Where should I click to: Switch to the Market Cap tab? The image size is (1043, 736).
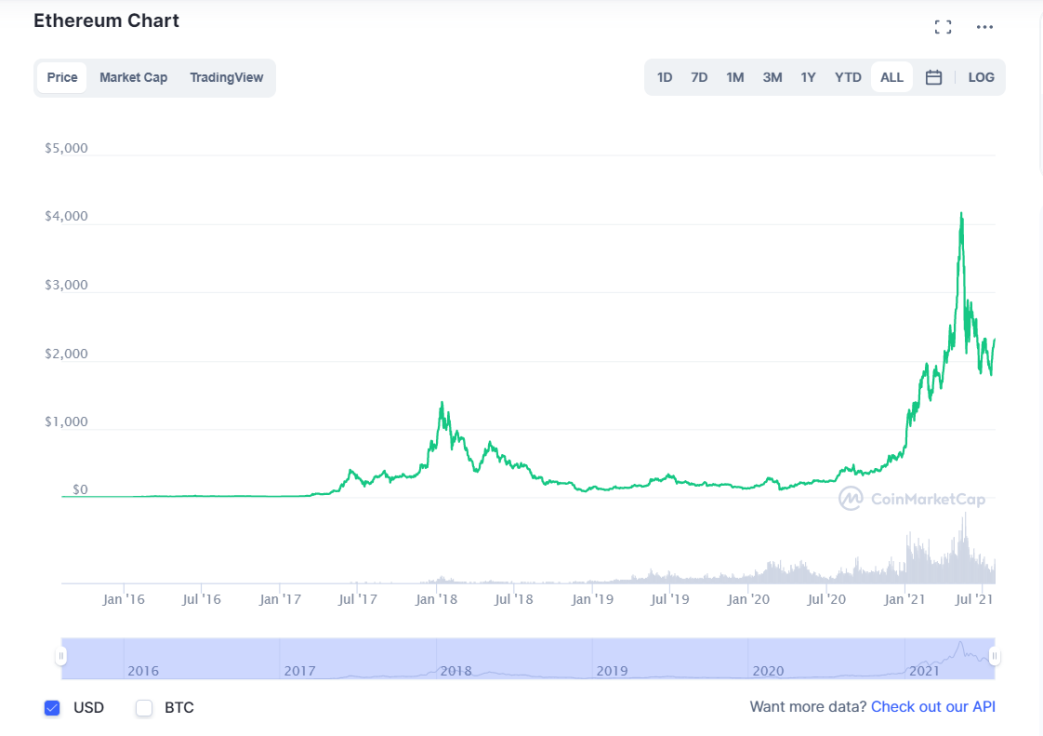pyautogui.click(x=133, y=77)
